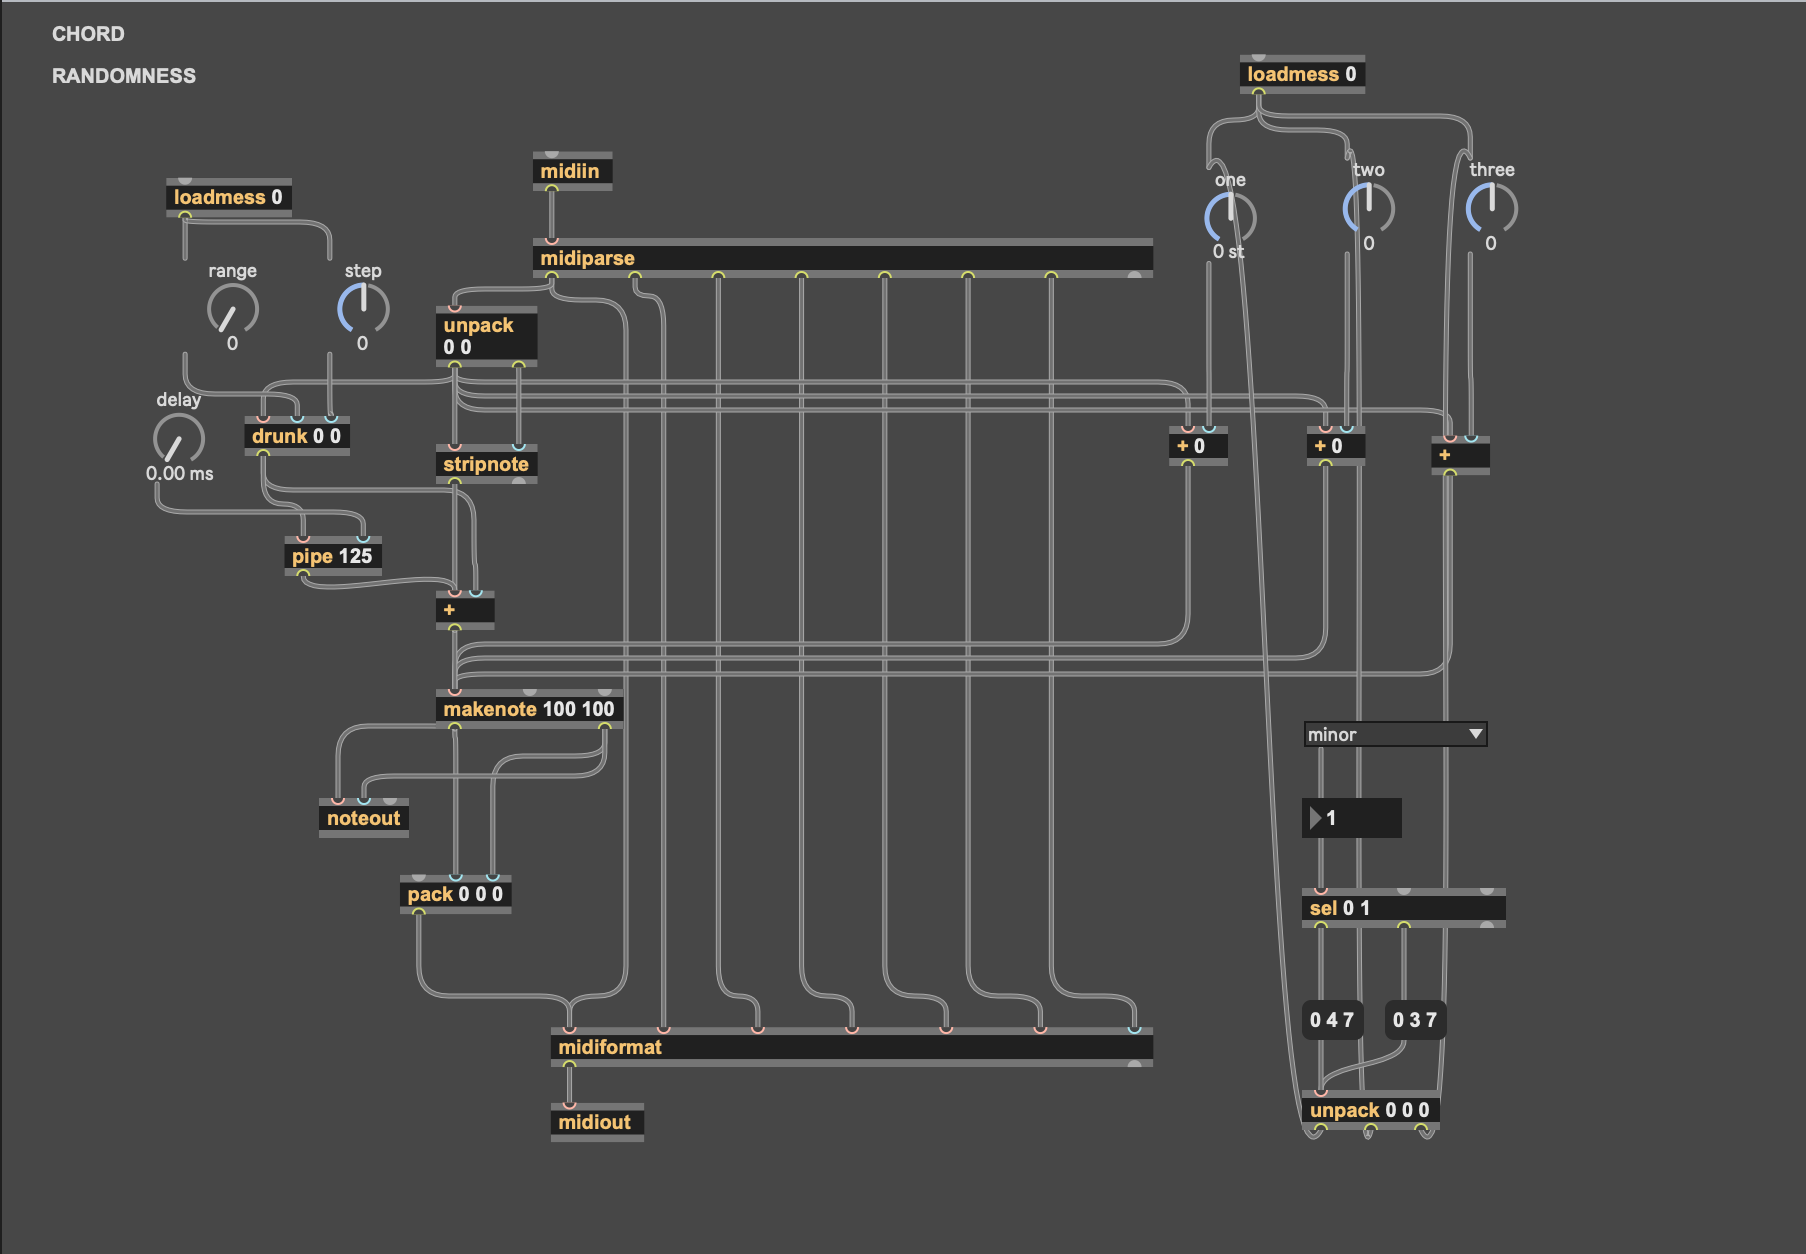Image resolution: width=1806 pixels, height=1254 pixels.
Task: Click the midiparse object
Action: click(586, 258)
